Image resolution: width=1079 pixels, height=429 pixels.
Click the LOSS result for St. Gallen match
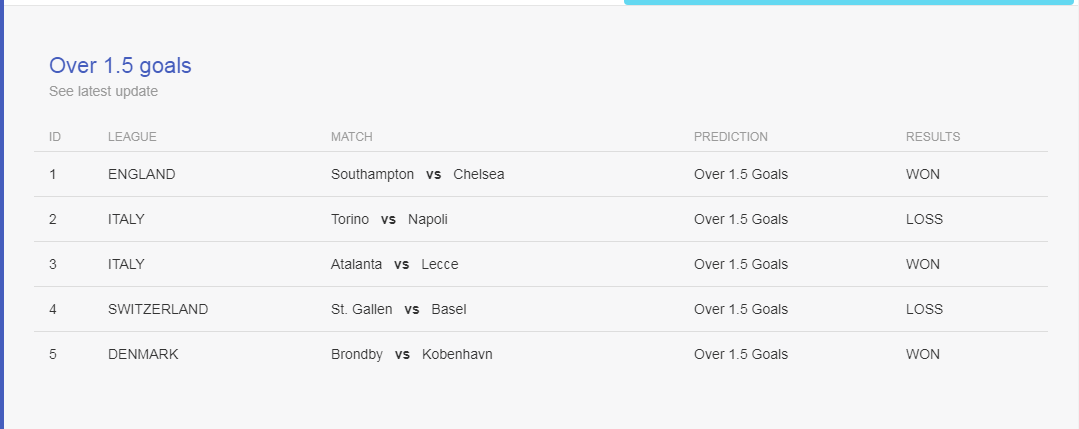924,309
